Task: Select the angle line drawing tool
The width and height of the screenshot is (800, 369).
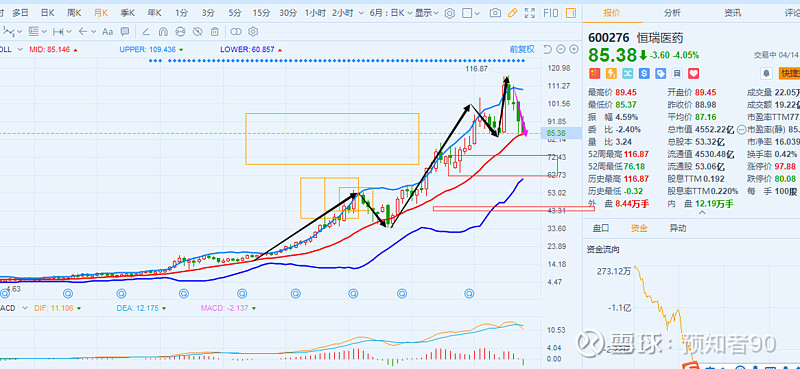Action: (145, 32)
